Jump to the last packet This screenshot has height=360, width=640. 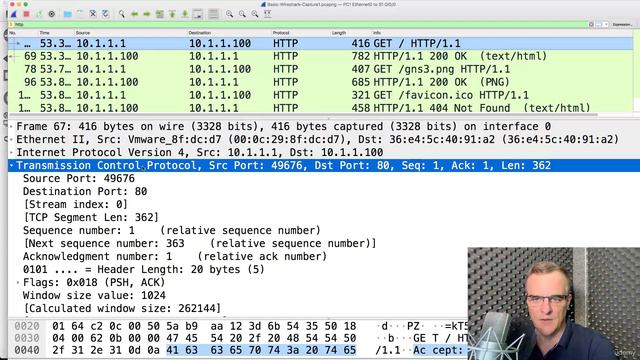coord(185,14)
